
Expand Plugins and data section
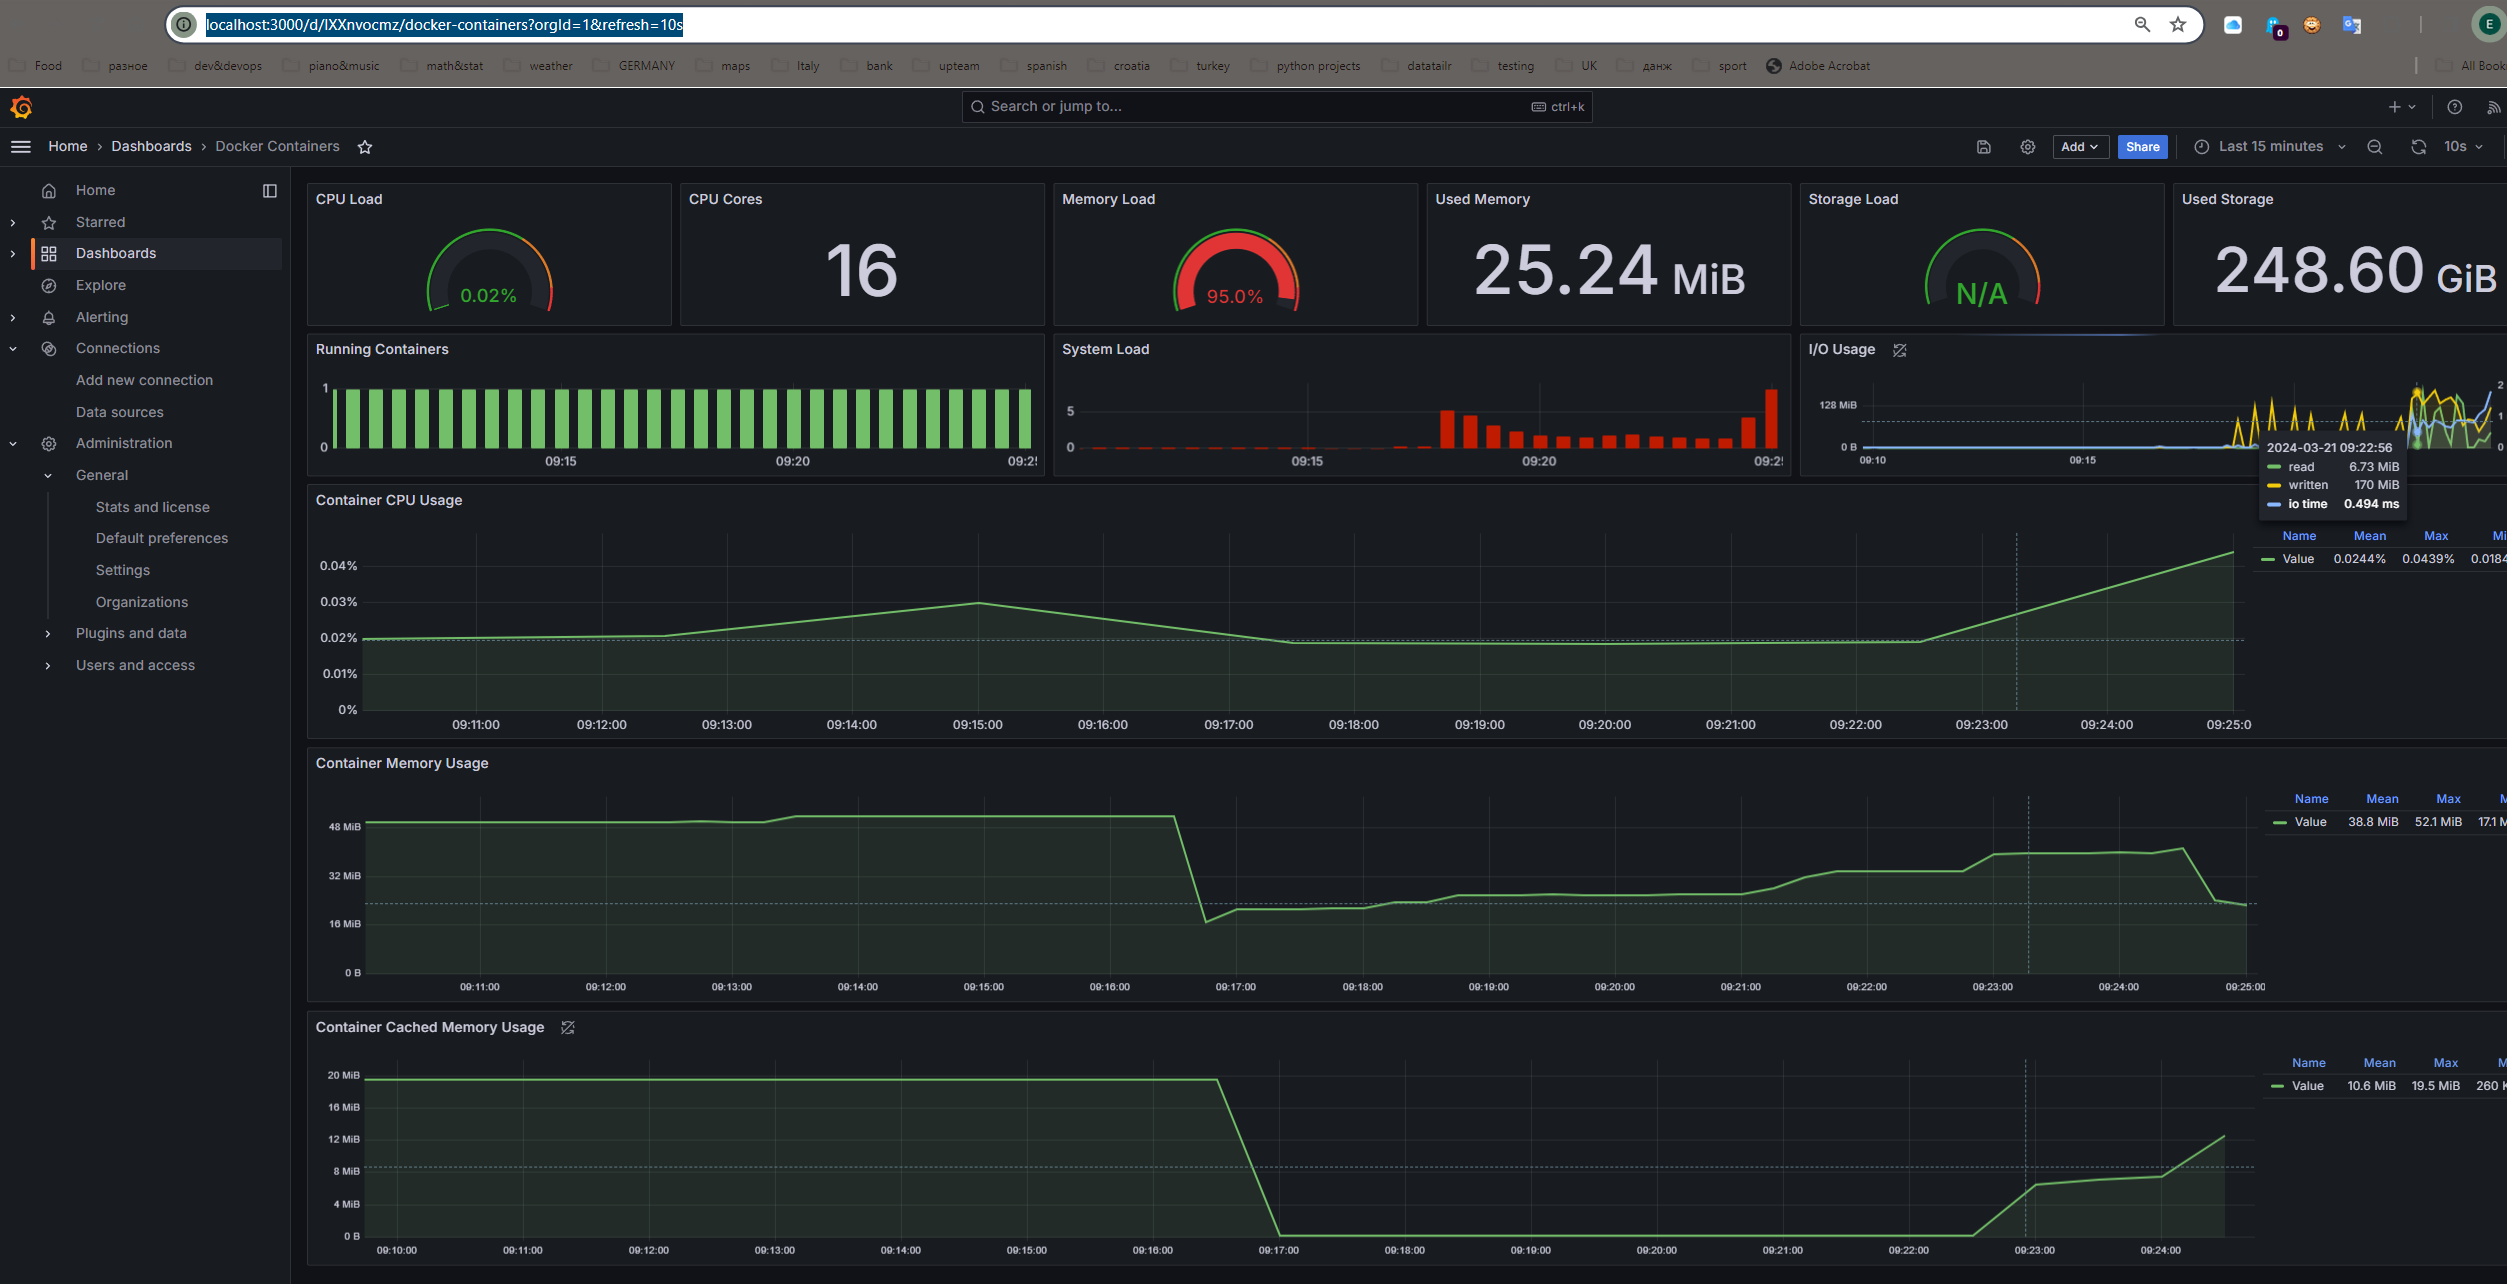[48, 634]
